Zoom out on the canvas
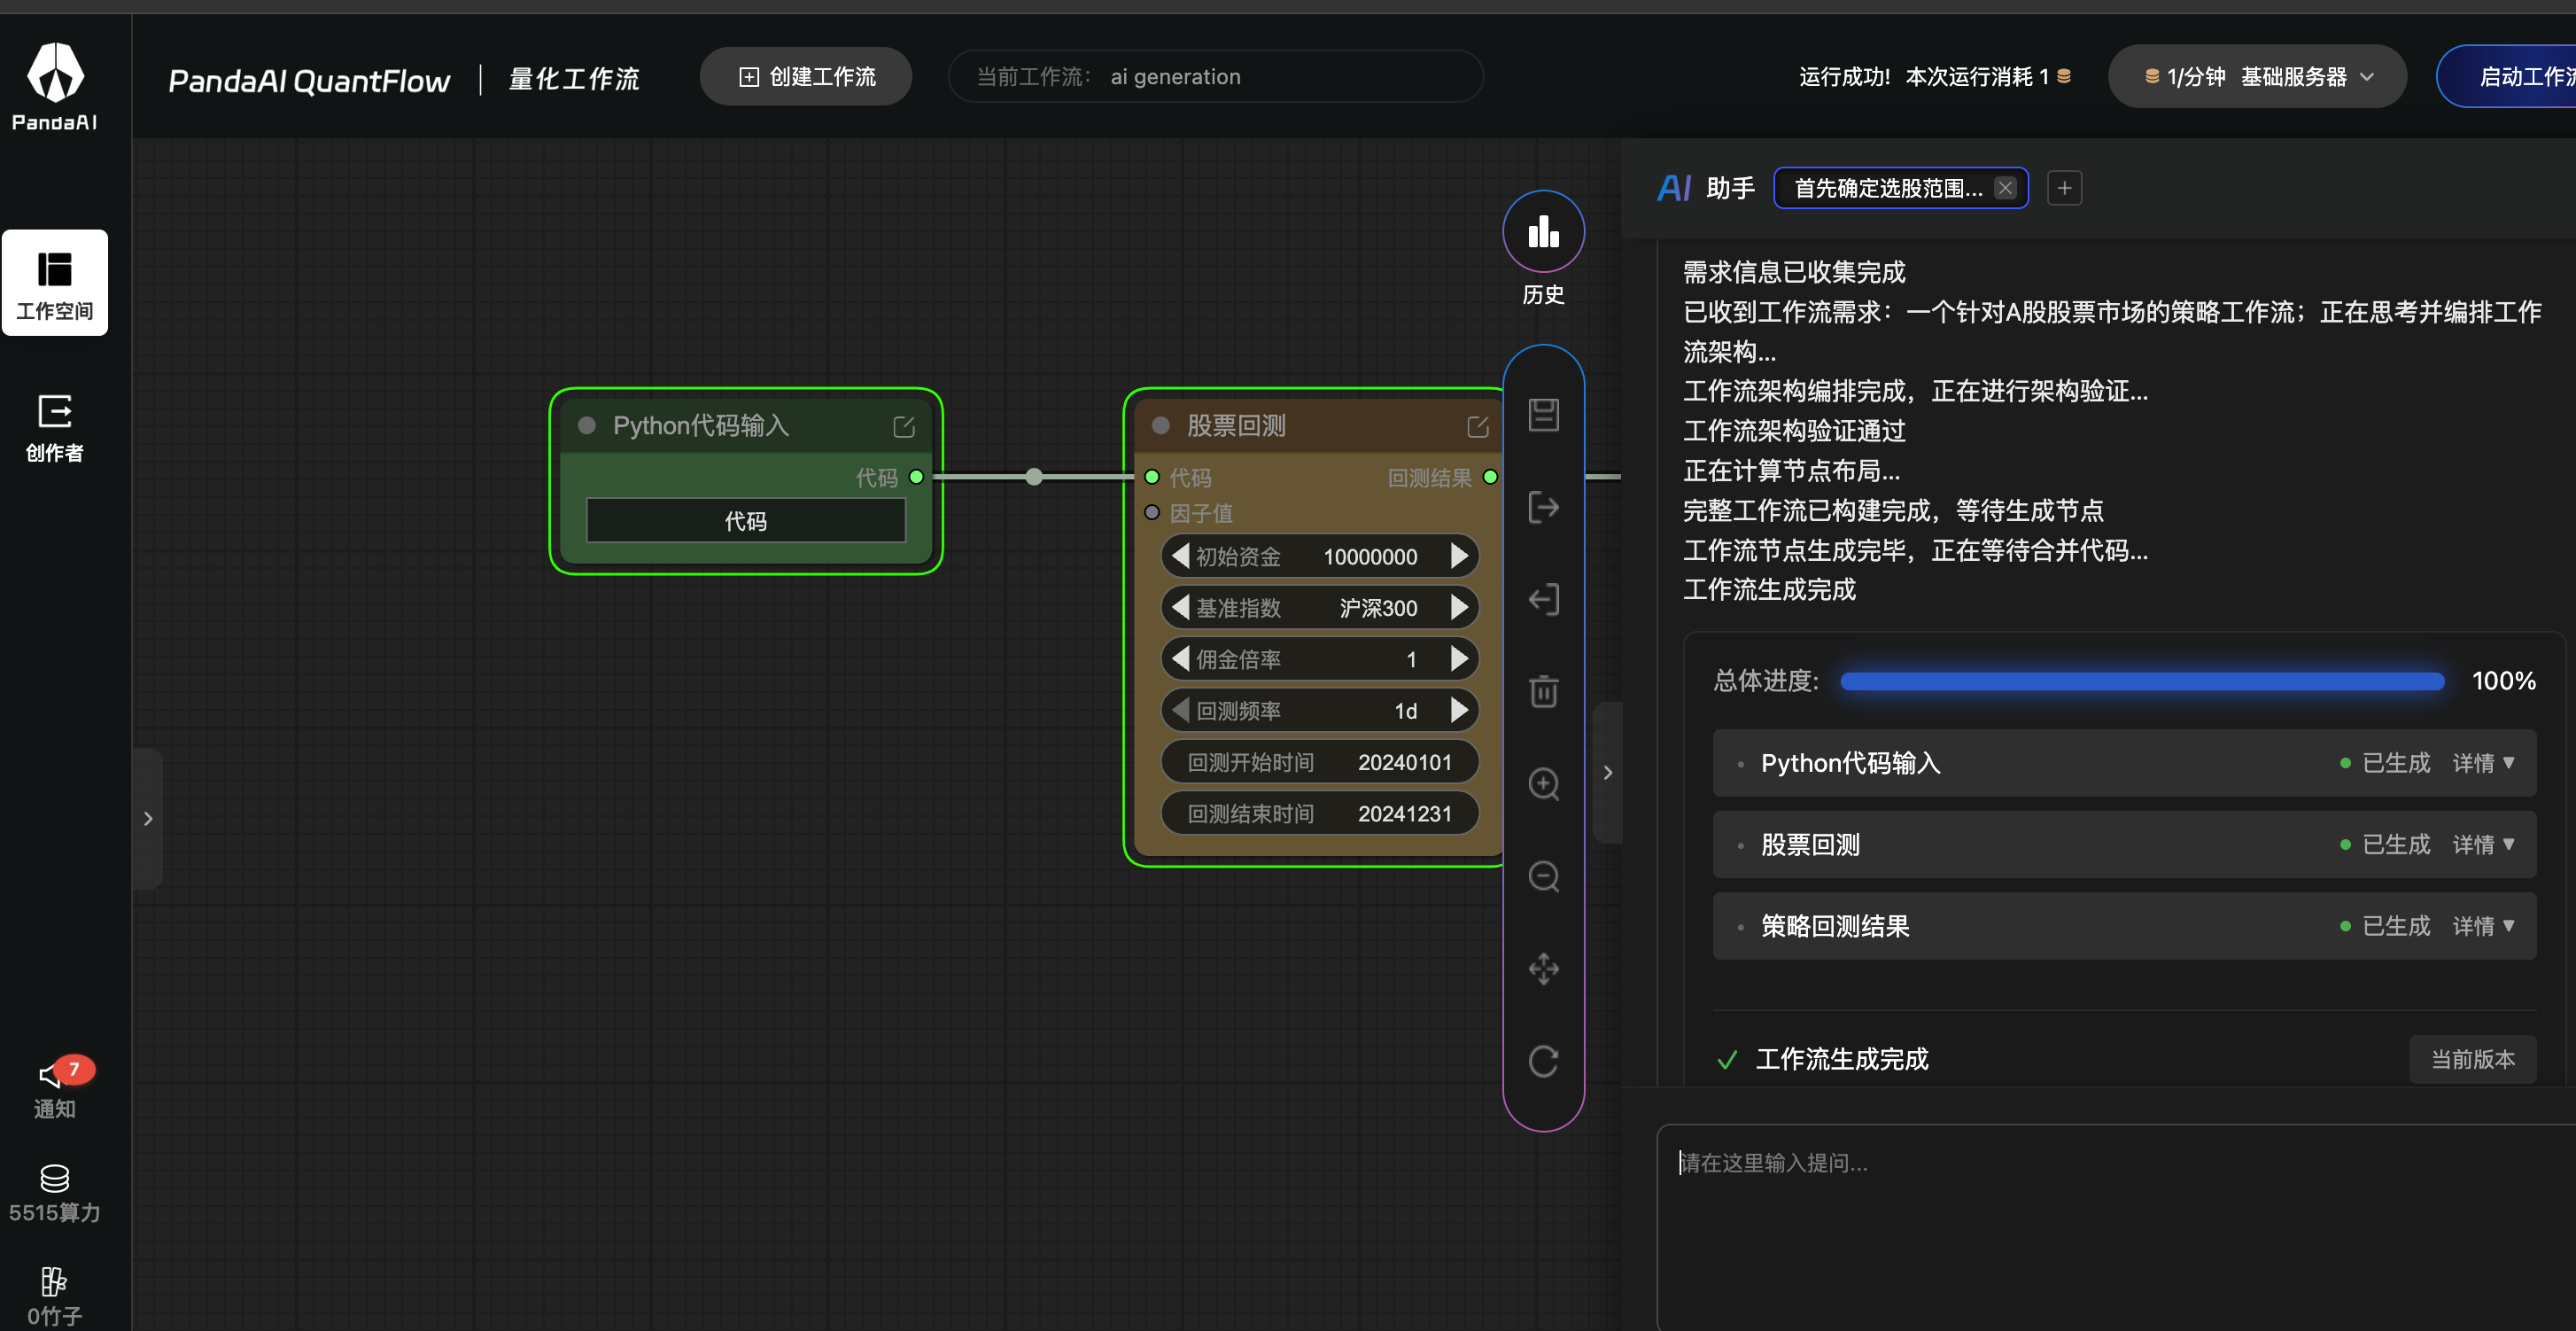 (1543, 876)
